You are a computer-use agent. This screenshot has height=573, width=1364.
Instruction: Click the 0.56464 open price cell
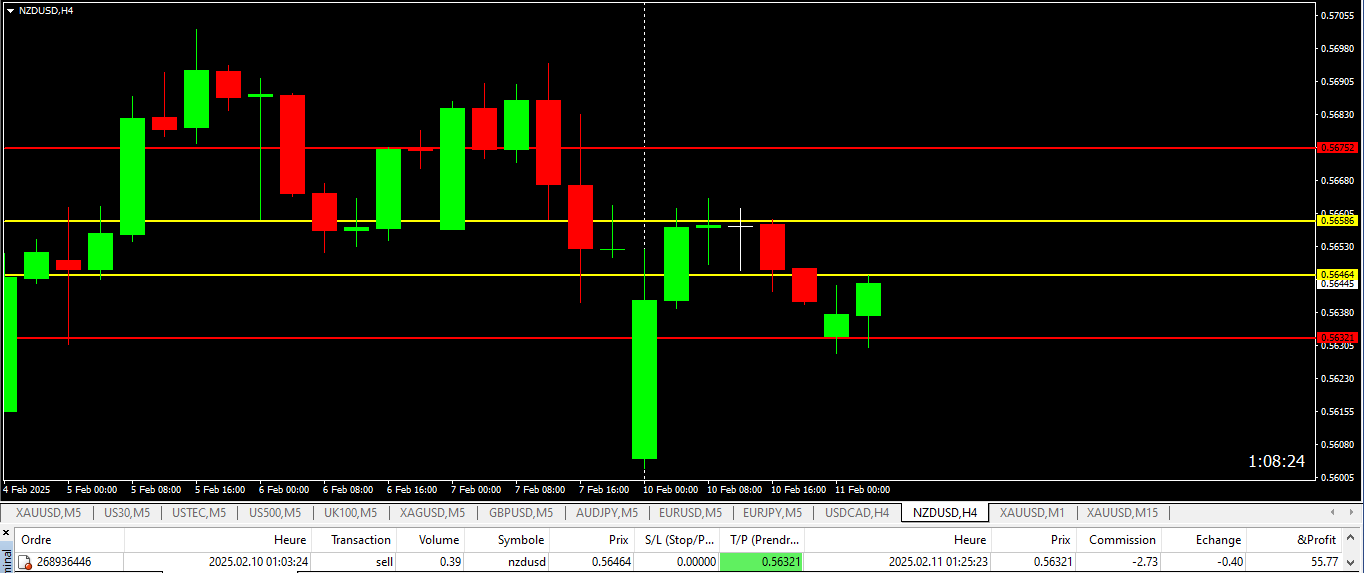click(x=592, y=562)
